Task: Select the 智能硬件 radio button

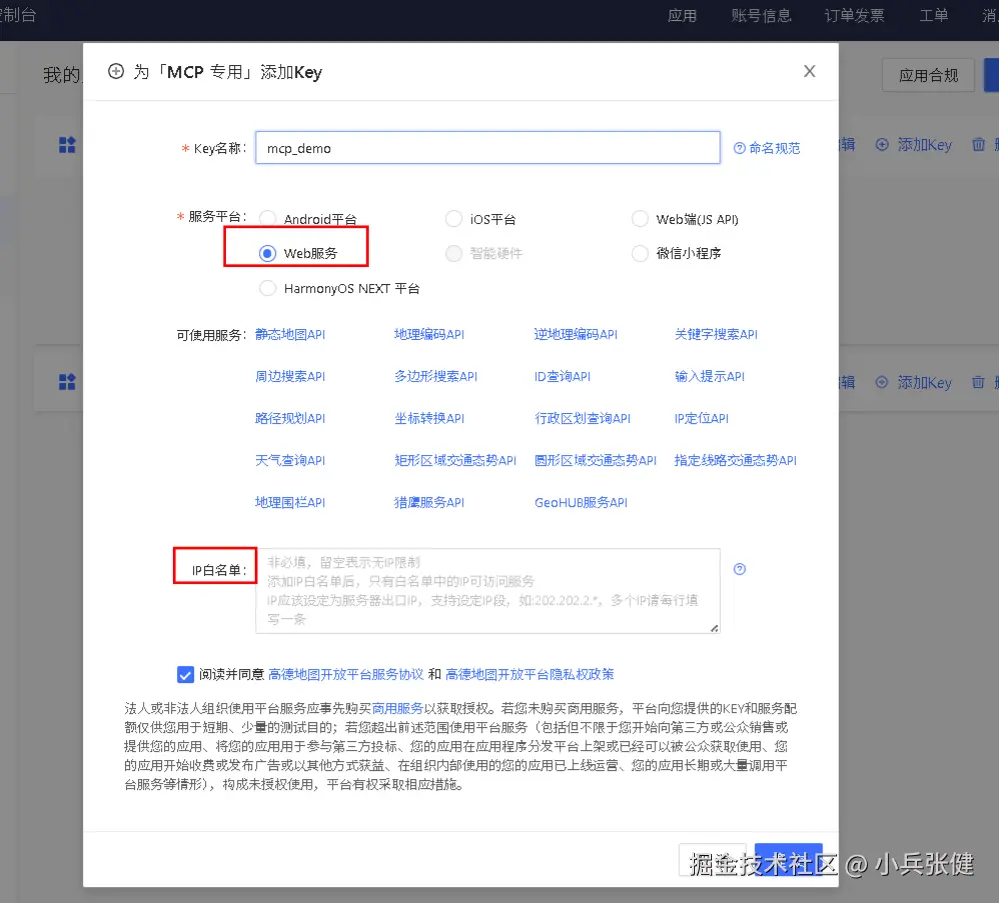Action: coord(454,254)
